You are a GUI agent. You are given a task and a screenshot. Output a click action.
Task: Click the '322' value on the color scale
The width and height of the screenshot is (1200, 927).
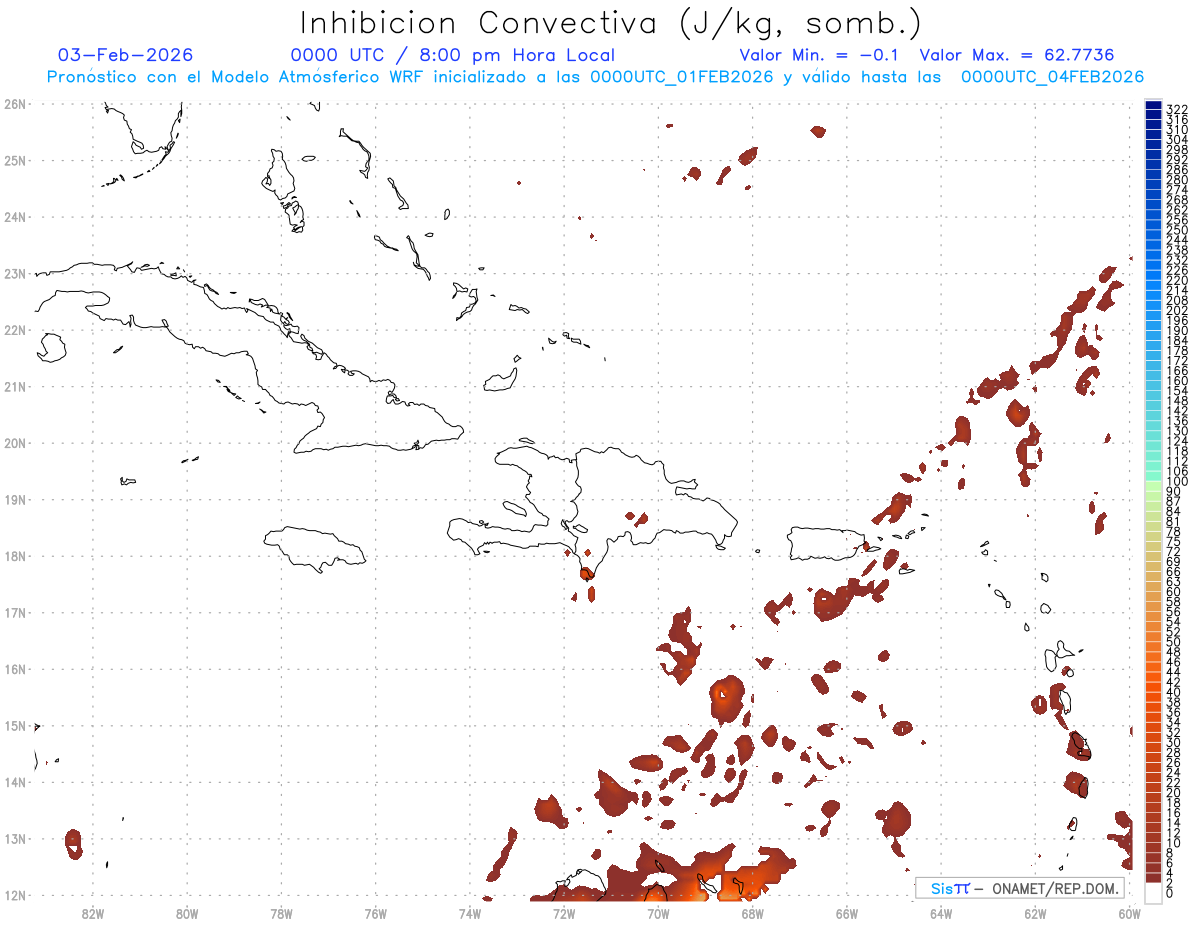[x=1177, y=109]
